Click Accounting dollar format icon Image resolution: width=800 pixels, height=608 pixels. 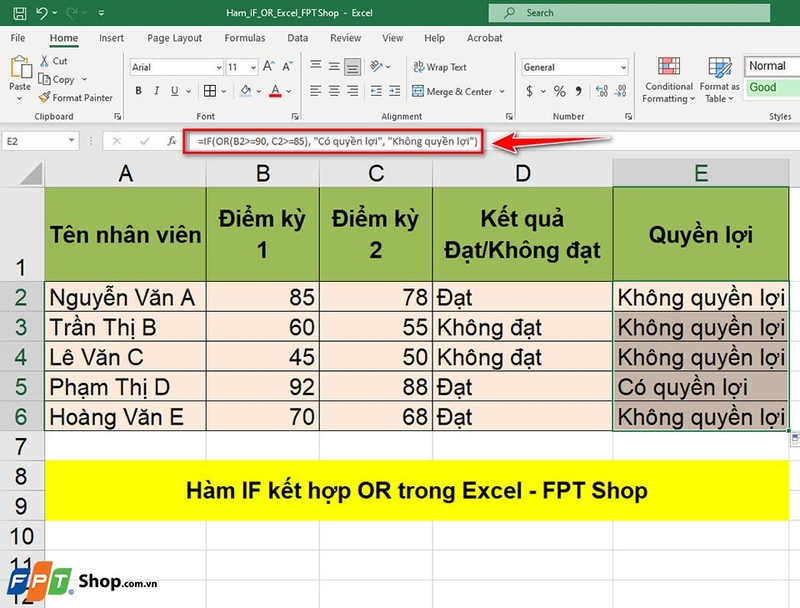[530, 91]
